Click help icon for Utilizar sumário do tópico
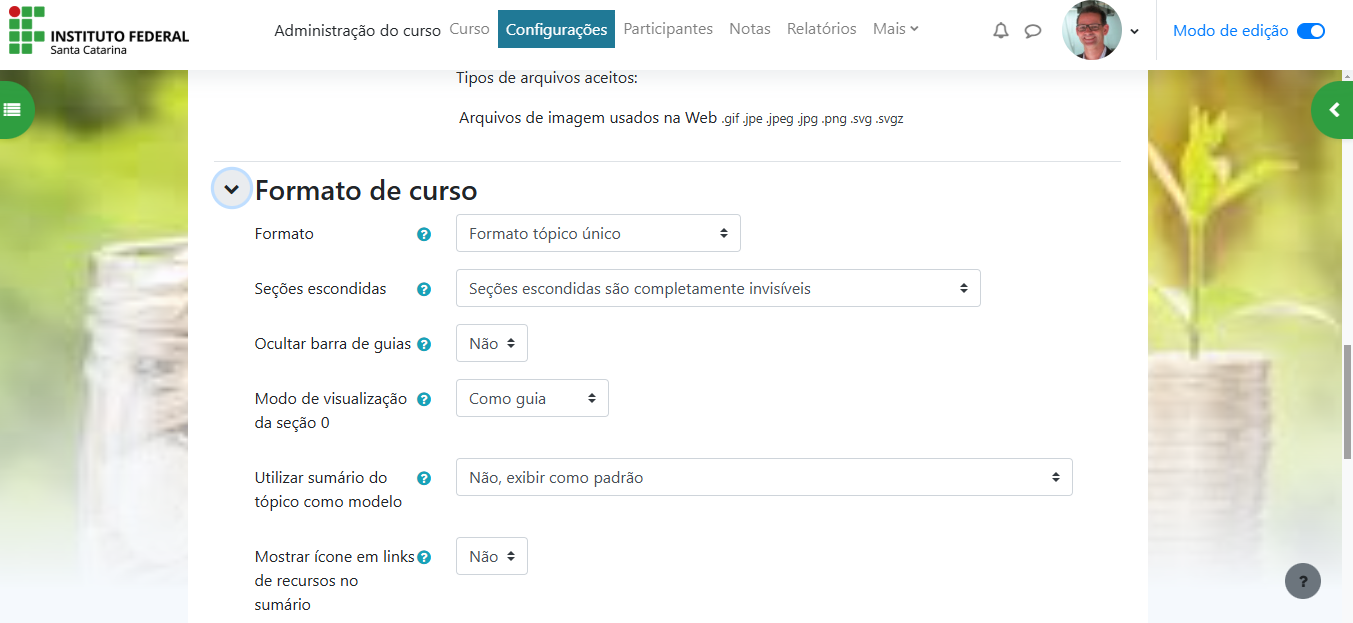This screenshot has height=623, width=1353. 424,478
